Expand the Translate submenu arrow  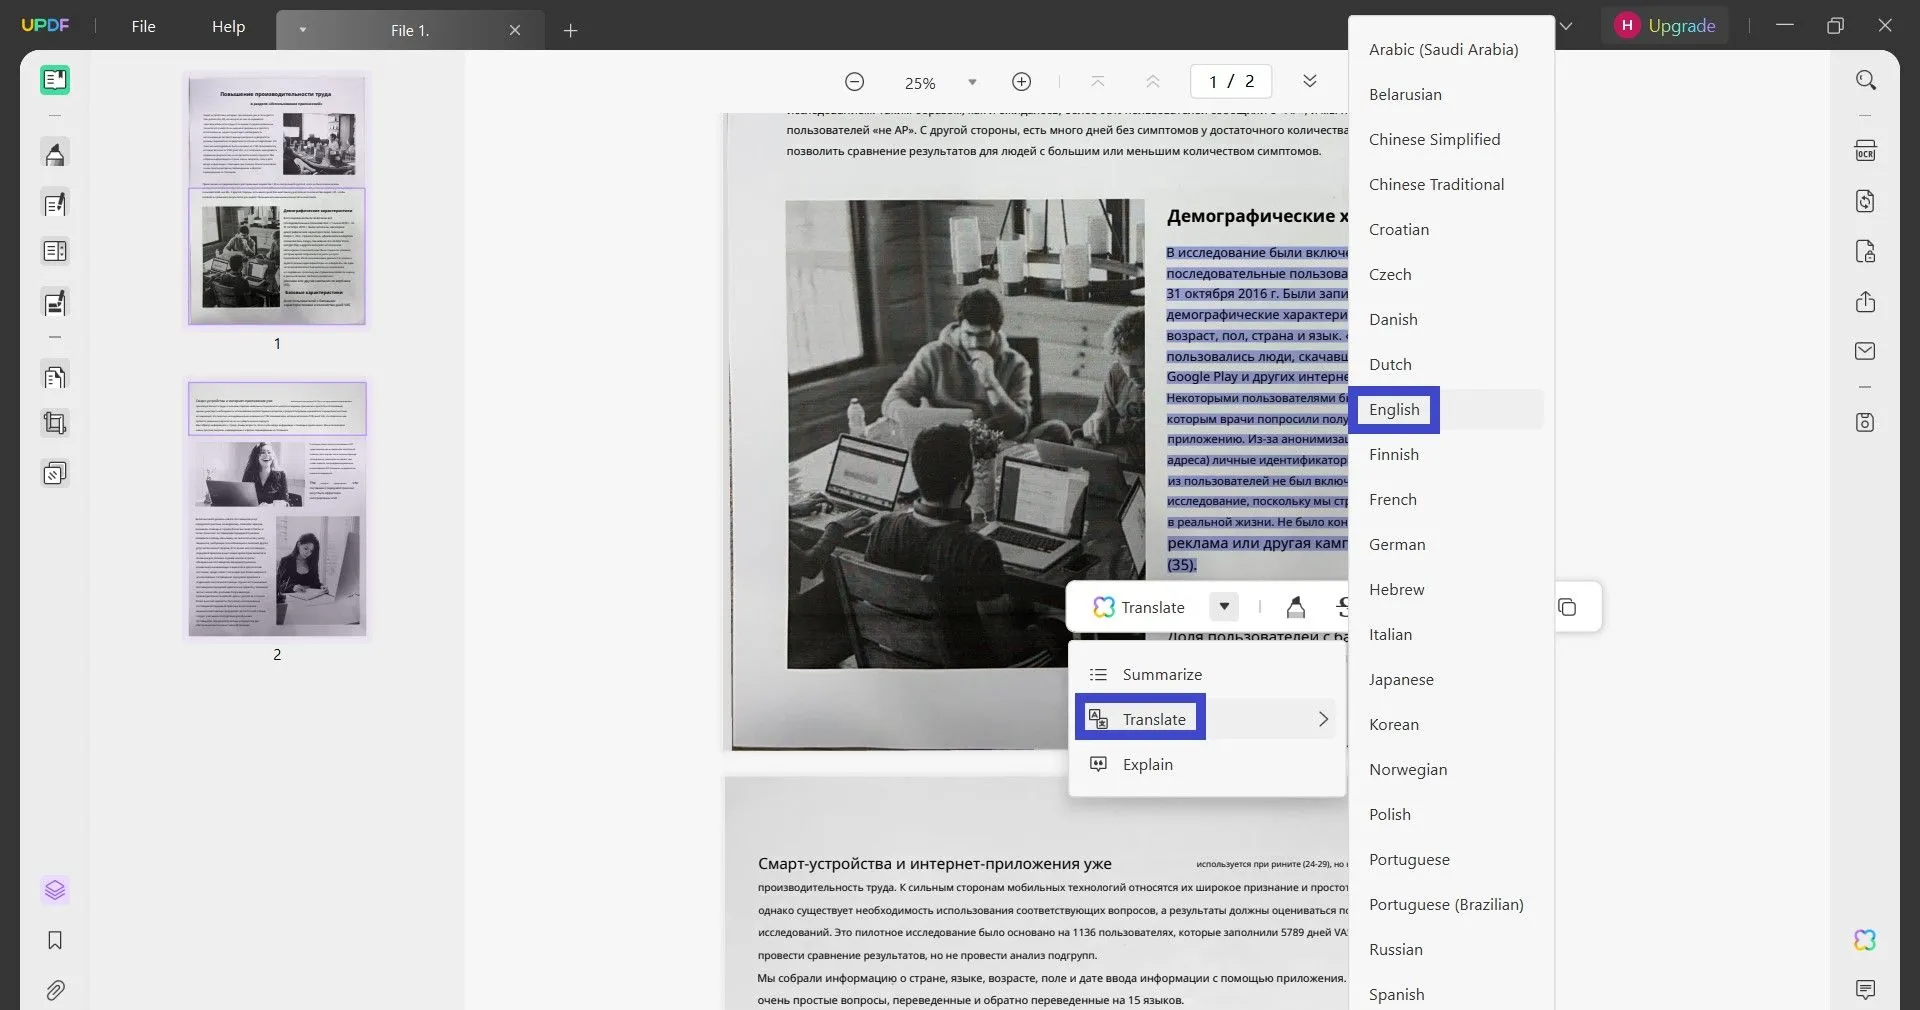point(1323,718)
